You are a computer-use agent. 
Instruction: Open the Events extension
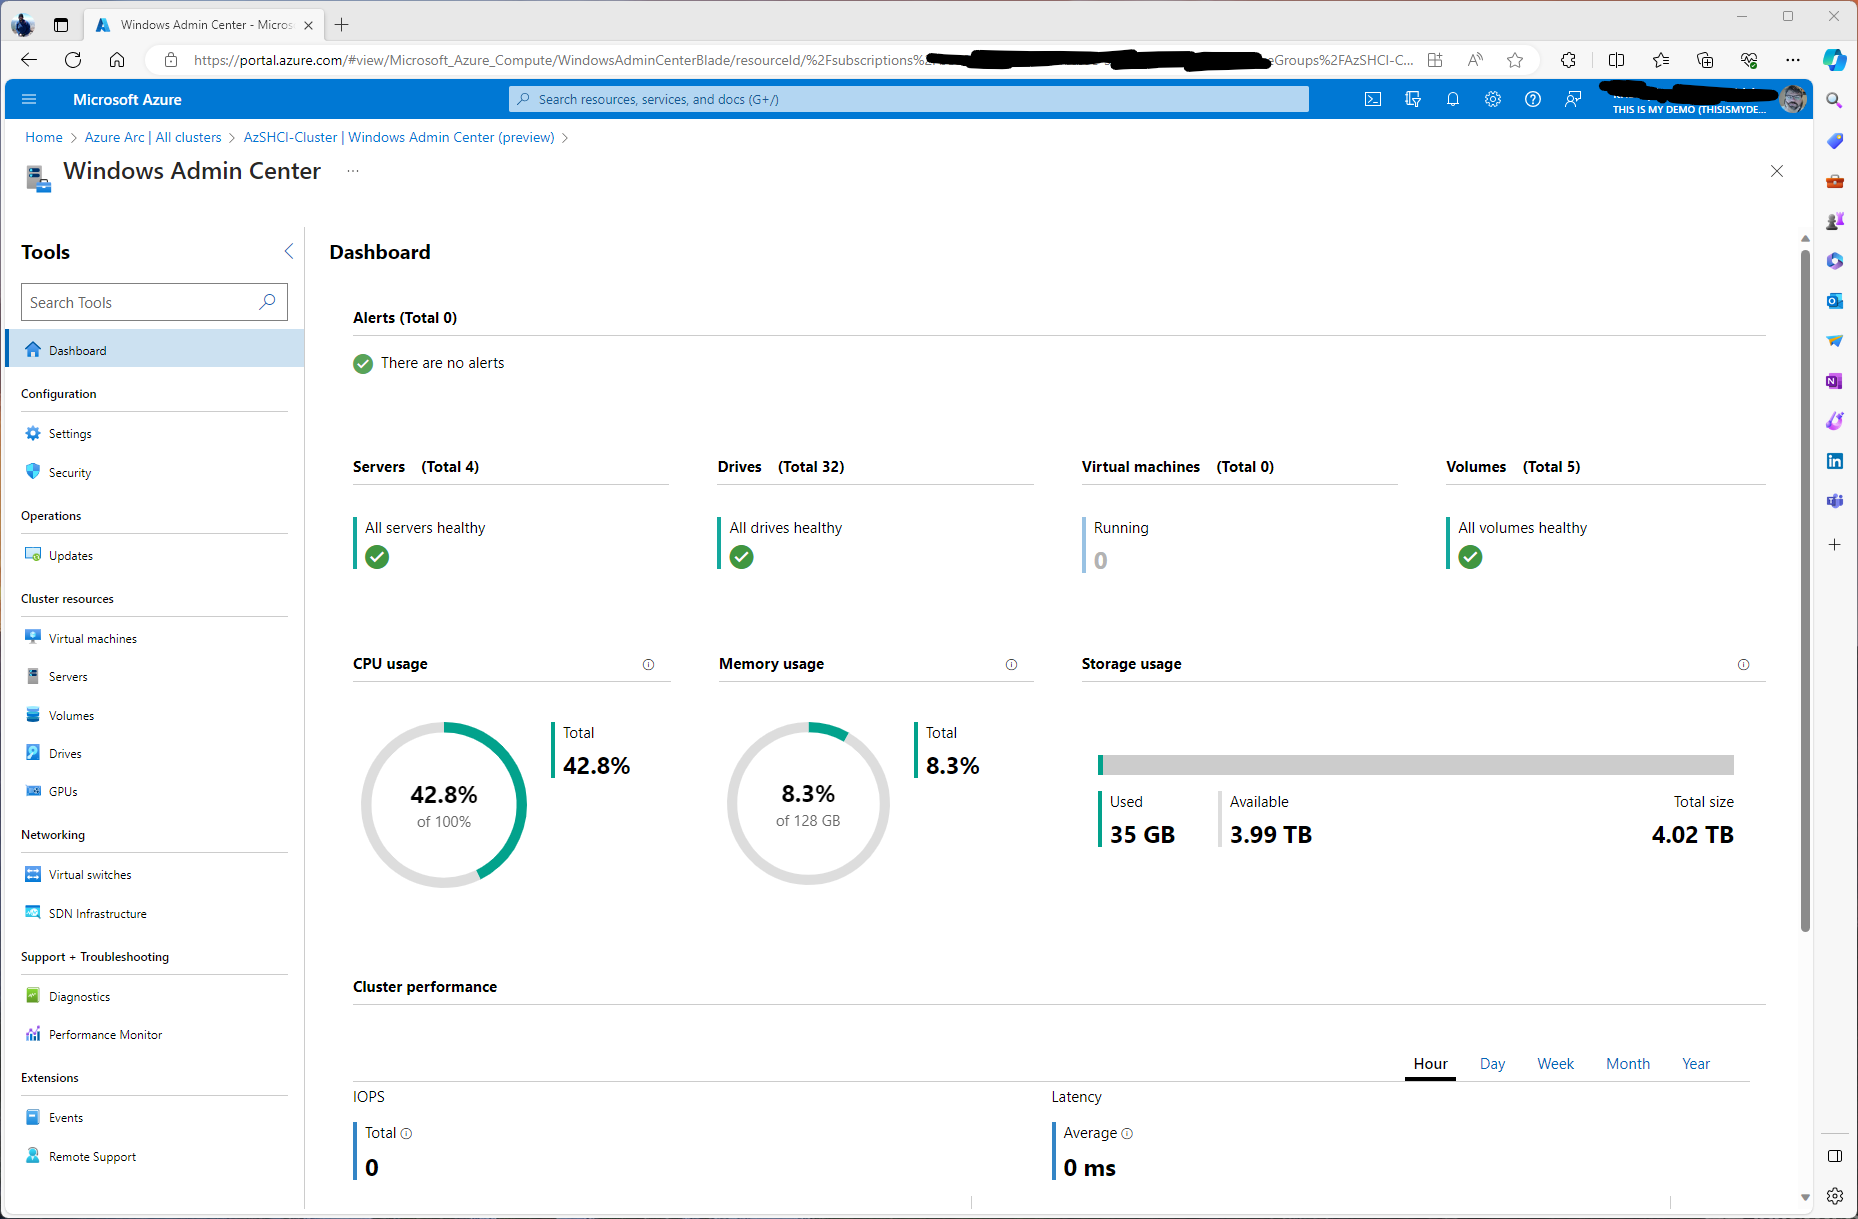point(66,1117)
